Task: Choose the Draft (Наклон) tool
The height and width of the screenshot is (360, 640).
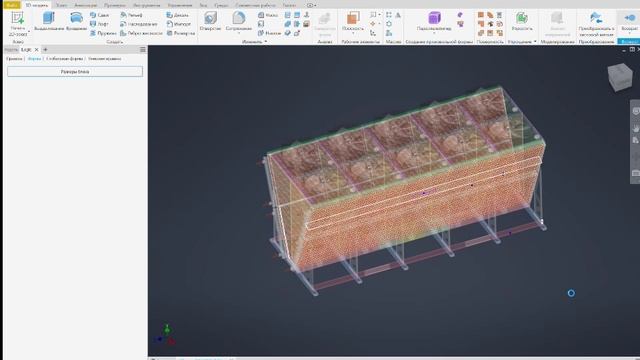Action: click(269, 33)
